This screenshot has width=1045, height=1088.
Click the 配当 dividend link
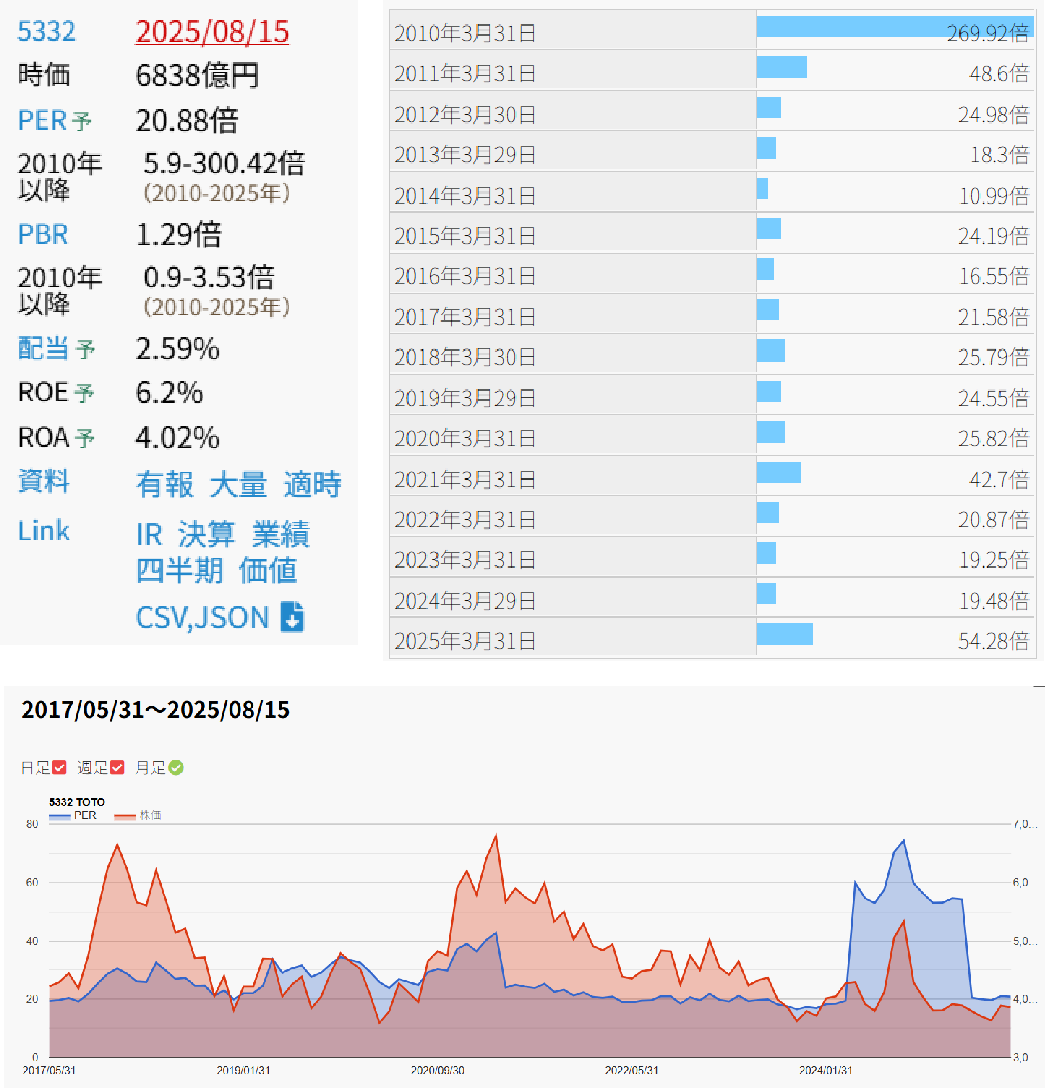coord(43,349)
